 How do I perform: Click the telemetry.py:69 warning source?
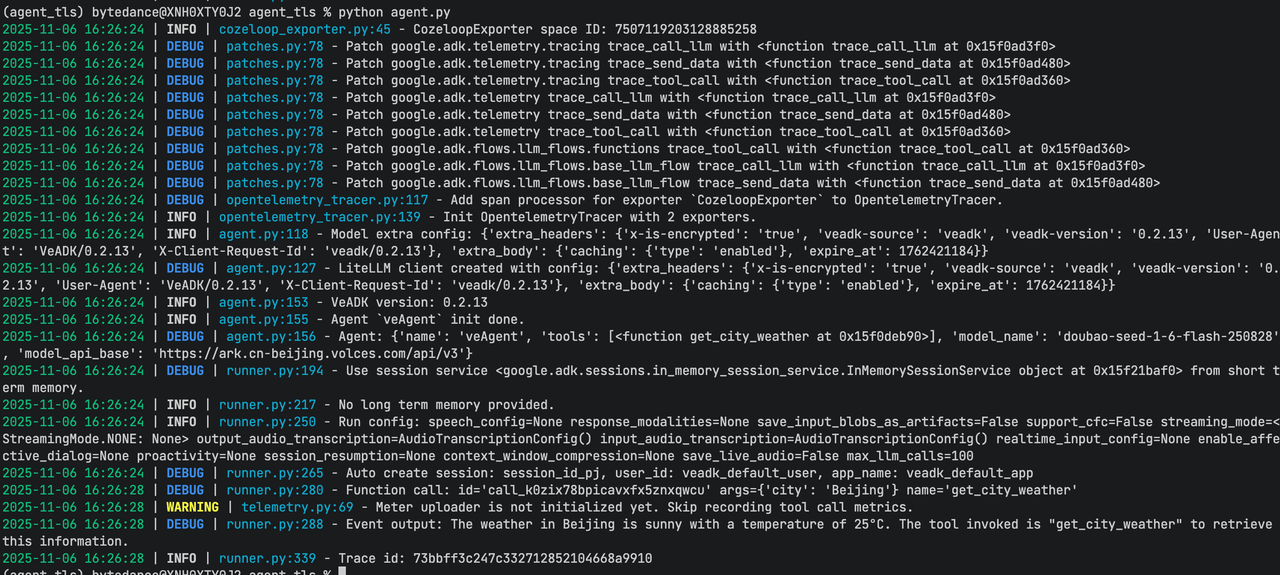[297, 507]
